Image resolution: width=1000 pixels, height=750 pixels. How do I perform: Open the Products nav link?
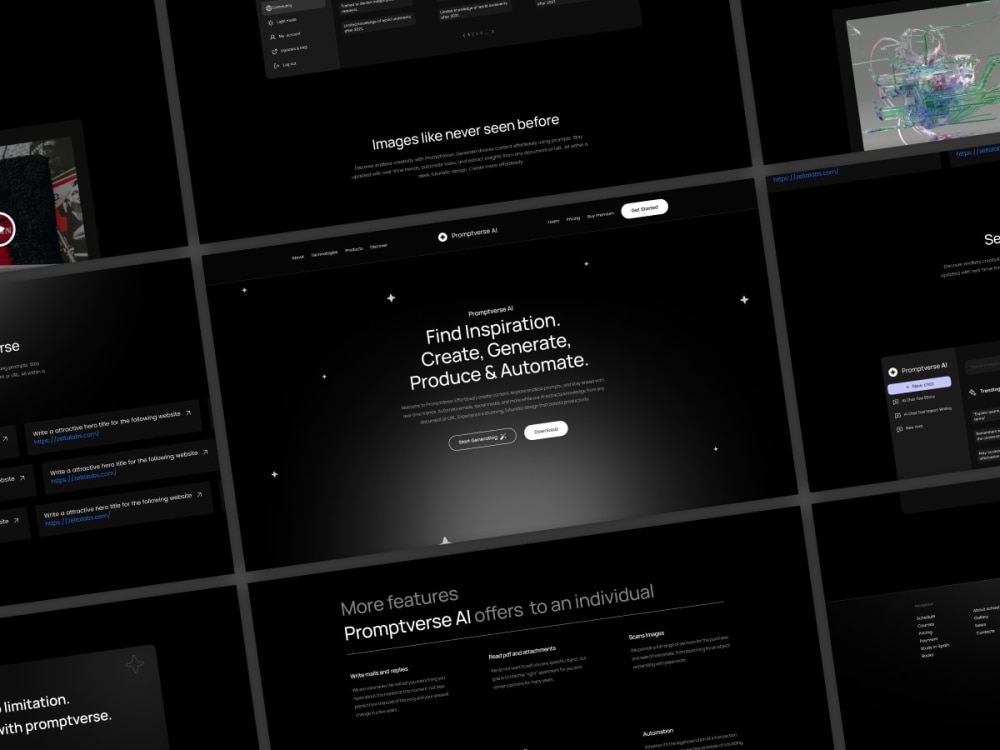pyautogui.click(x=354, y=249)
